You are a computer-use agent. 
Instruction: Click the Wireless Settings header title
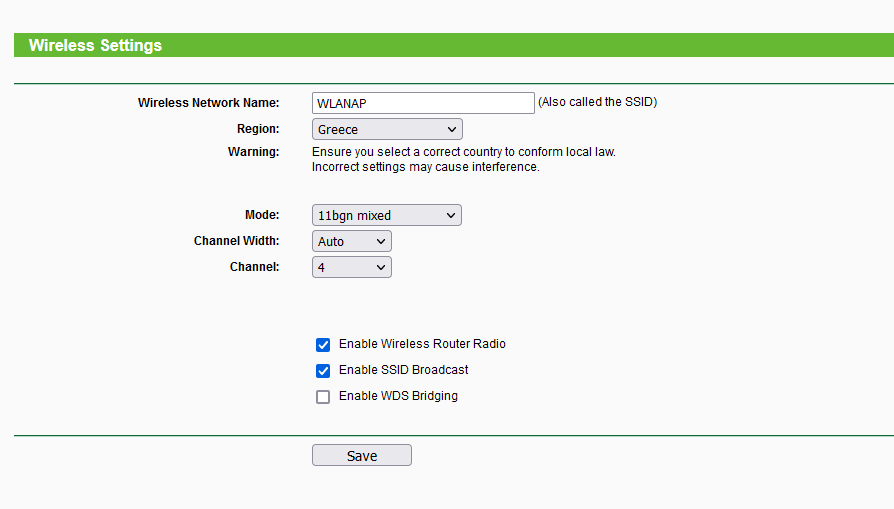click(x=95, y=46)
